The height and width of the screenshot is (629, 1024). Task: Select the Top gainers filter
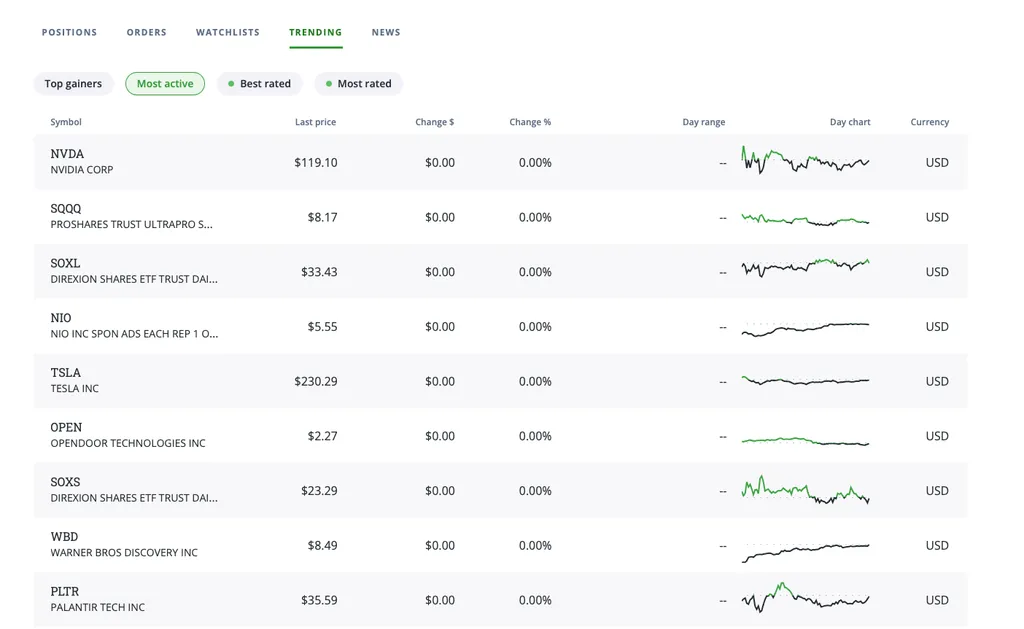73,84
